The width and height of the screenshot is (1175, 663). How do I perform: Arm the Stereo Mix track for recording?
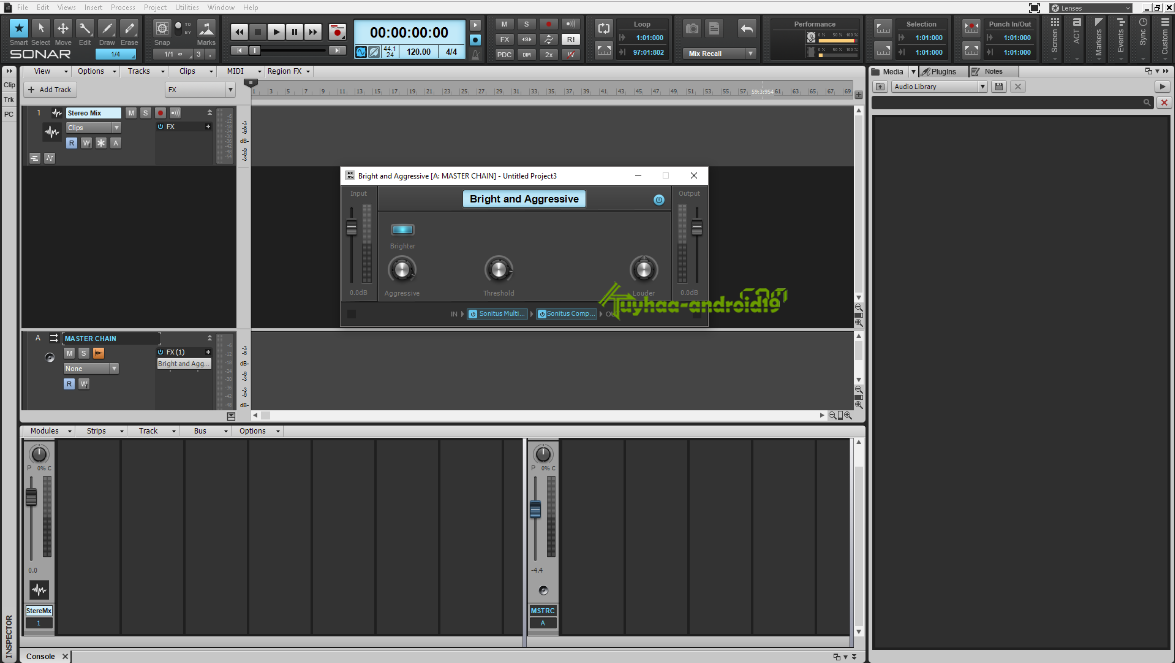[160, 113]
